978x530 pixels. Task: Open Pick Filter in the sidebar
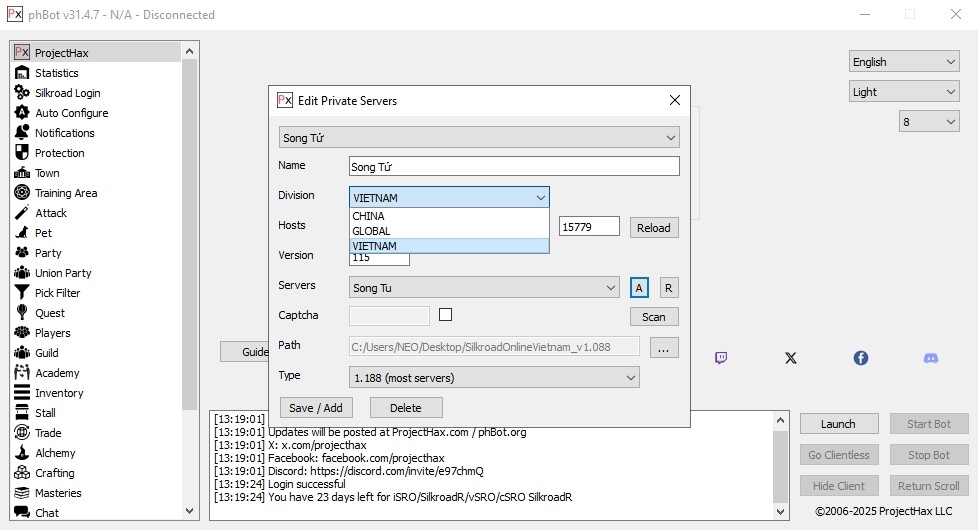point(57,293)
